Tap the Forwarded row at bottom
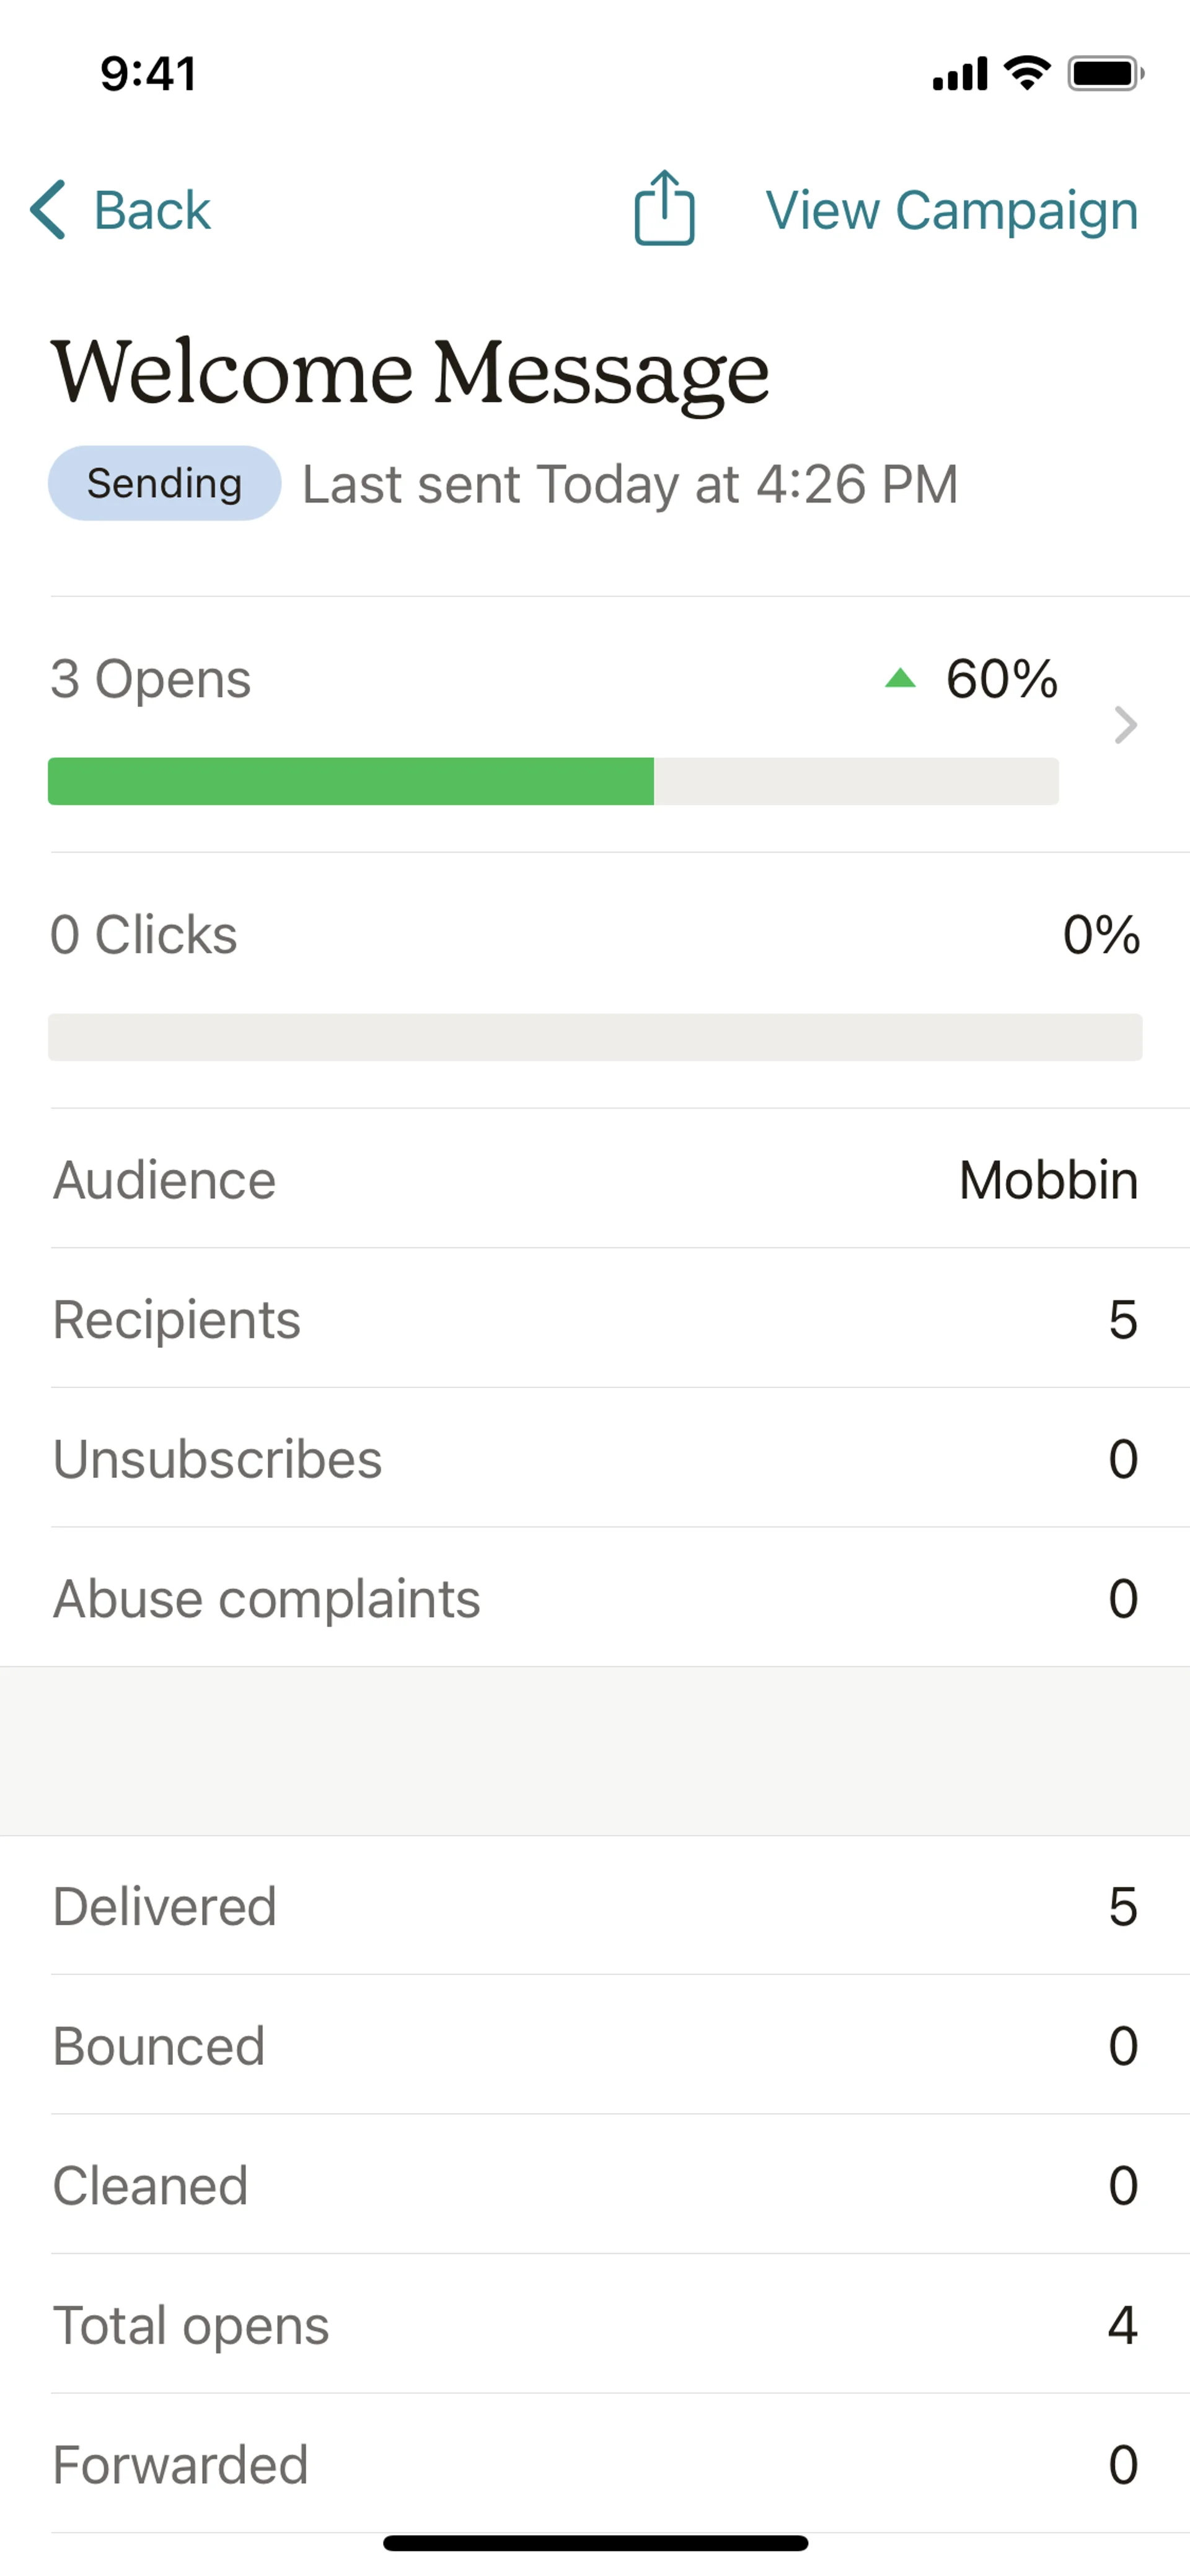1190x2576 pixels. pyautogui.click(x=595, y=2464)
